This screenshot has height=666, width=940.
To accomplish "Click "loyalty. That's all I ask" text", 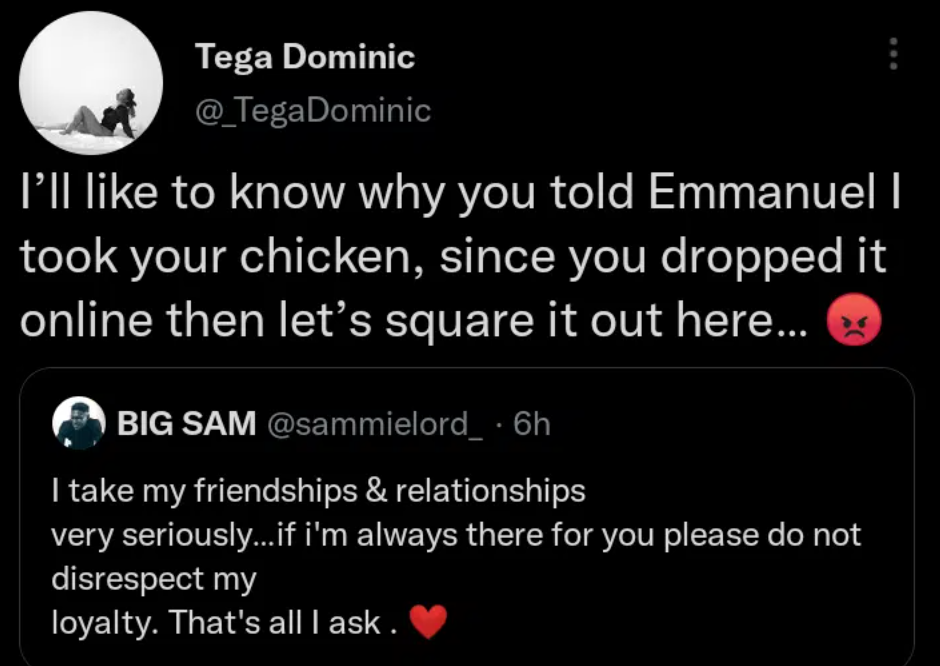I will pos(216,623).
